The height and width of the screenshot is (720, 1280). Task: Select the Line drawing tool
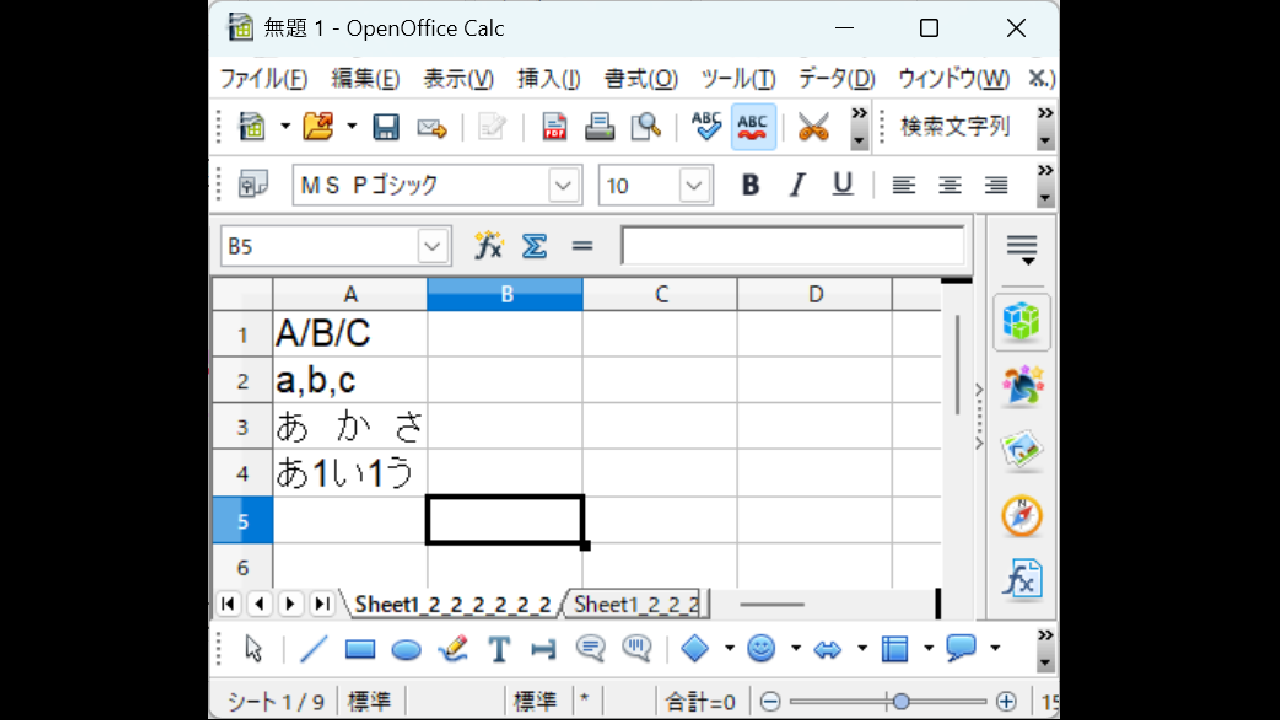click(313, 649)
